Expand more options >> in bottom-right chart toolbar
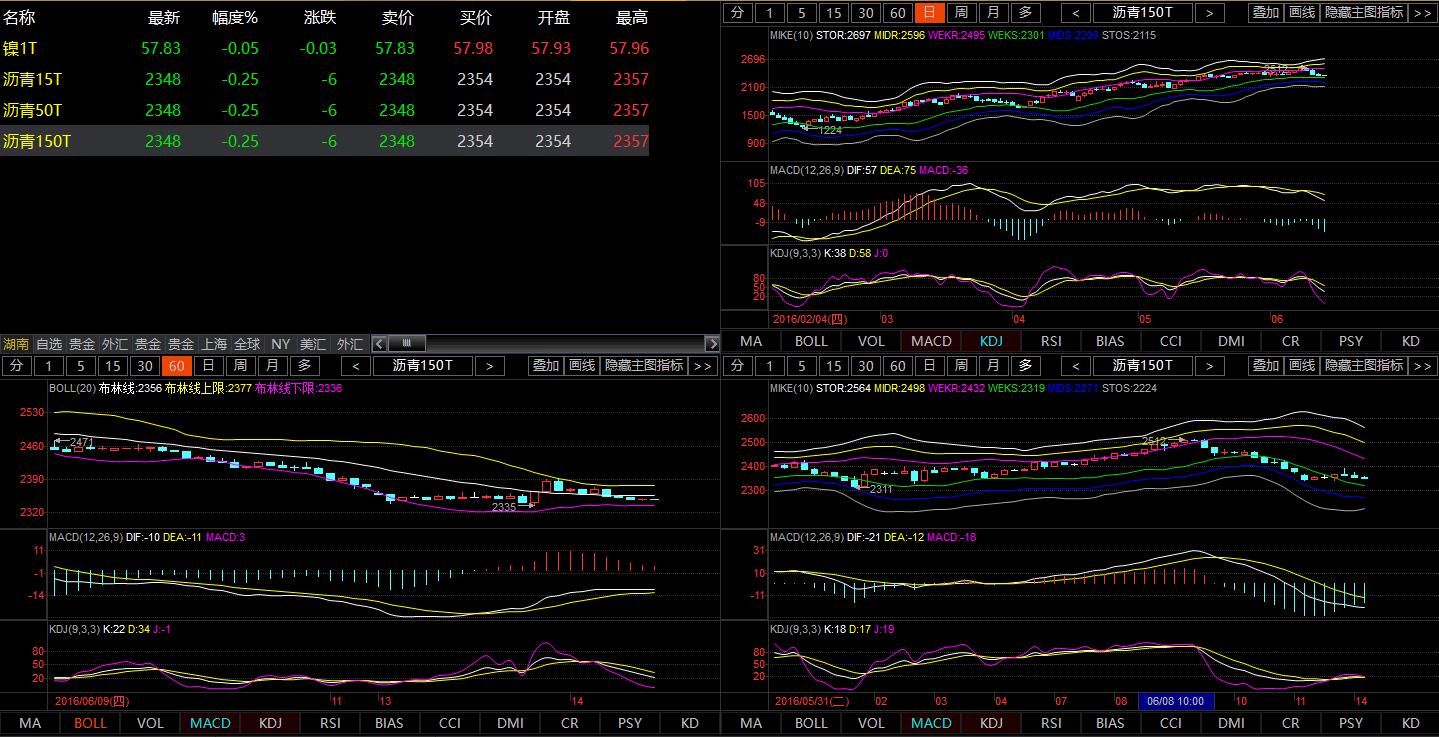 [x=1422, y=365]
